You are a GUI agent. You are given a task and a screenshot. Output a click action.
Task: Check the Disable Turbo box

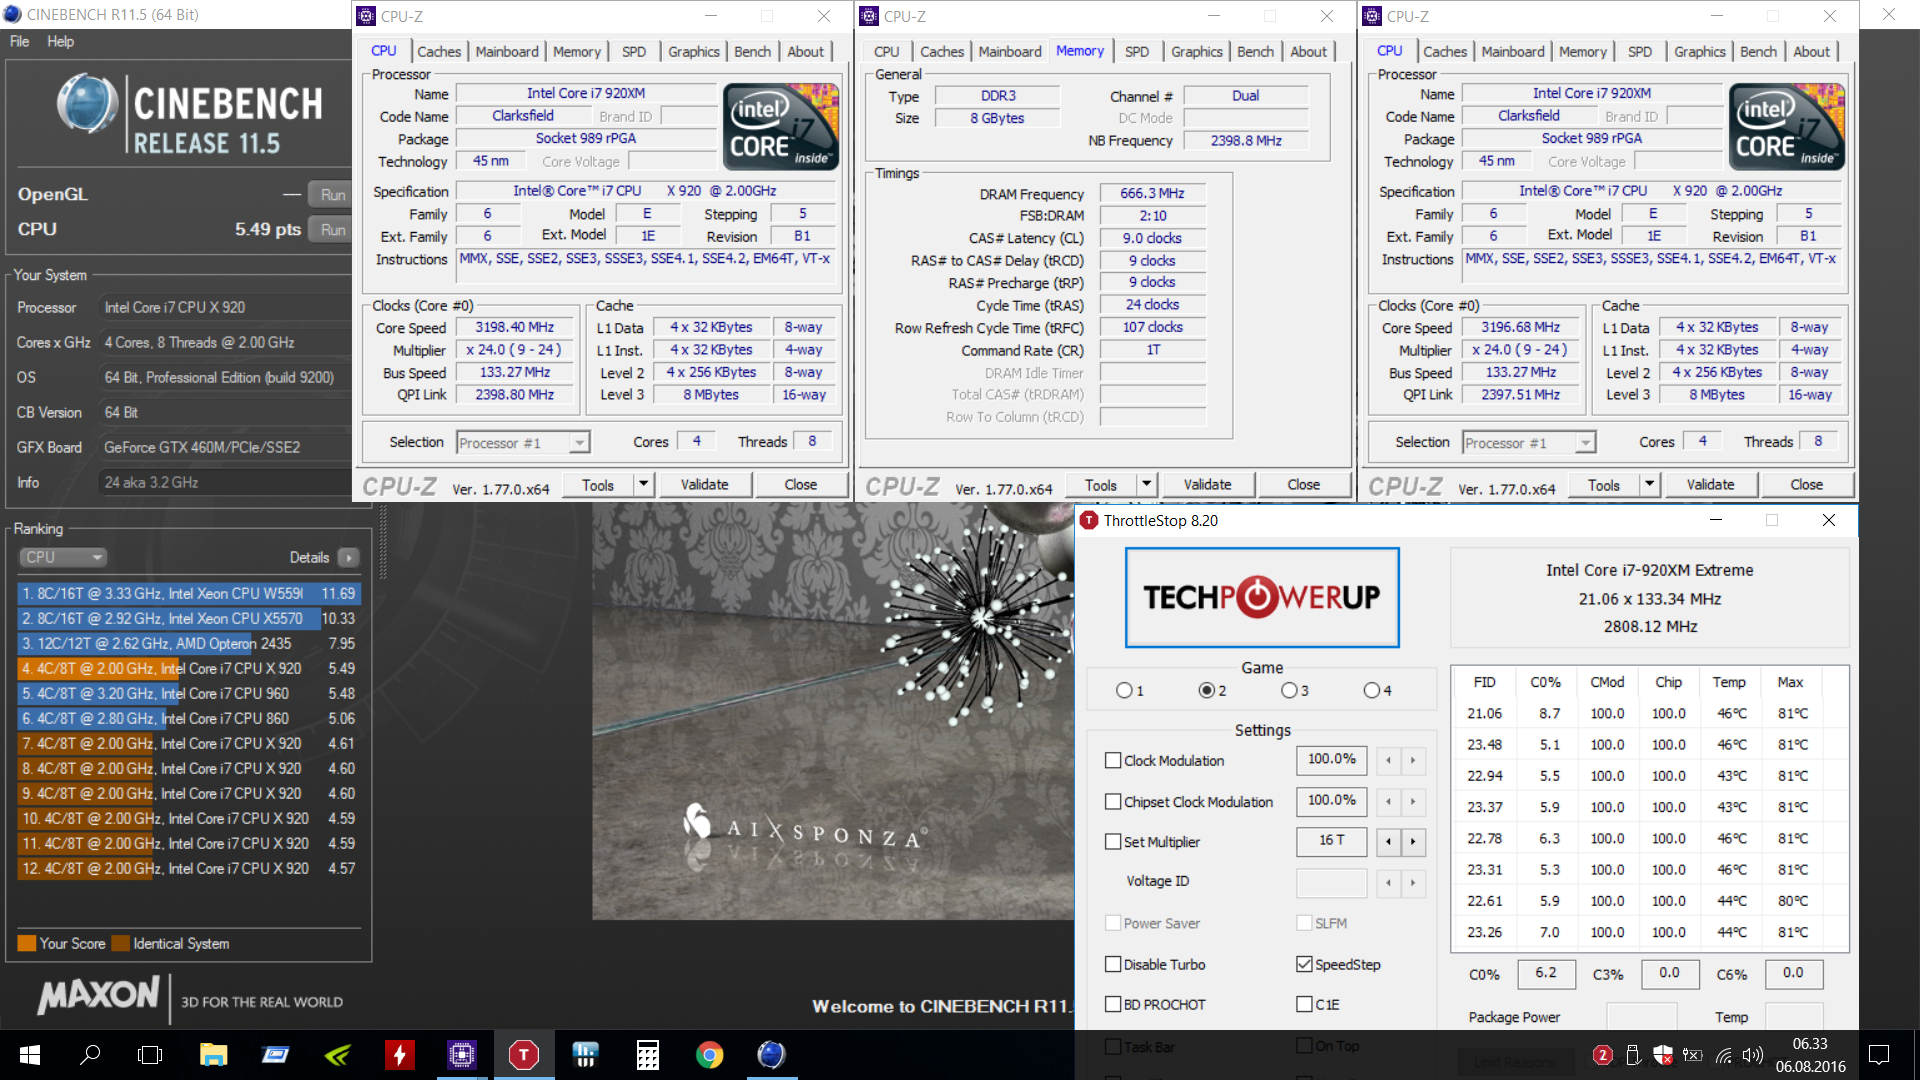pos(1113,964)
